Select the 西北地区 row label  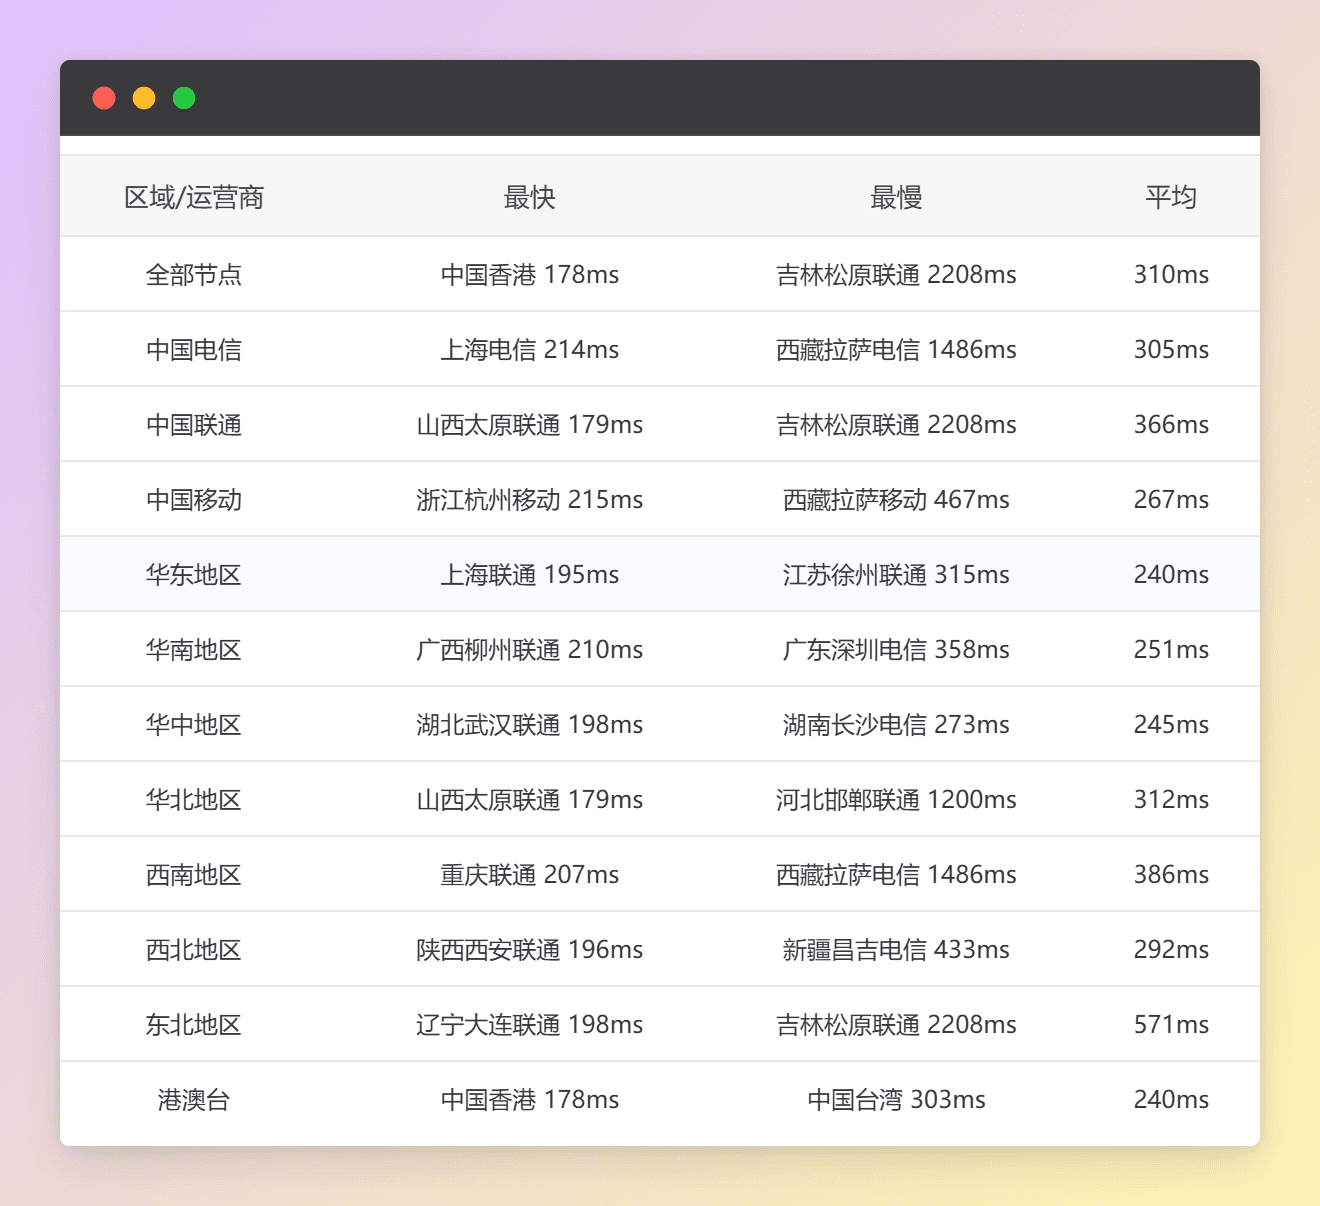[194, 949]
